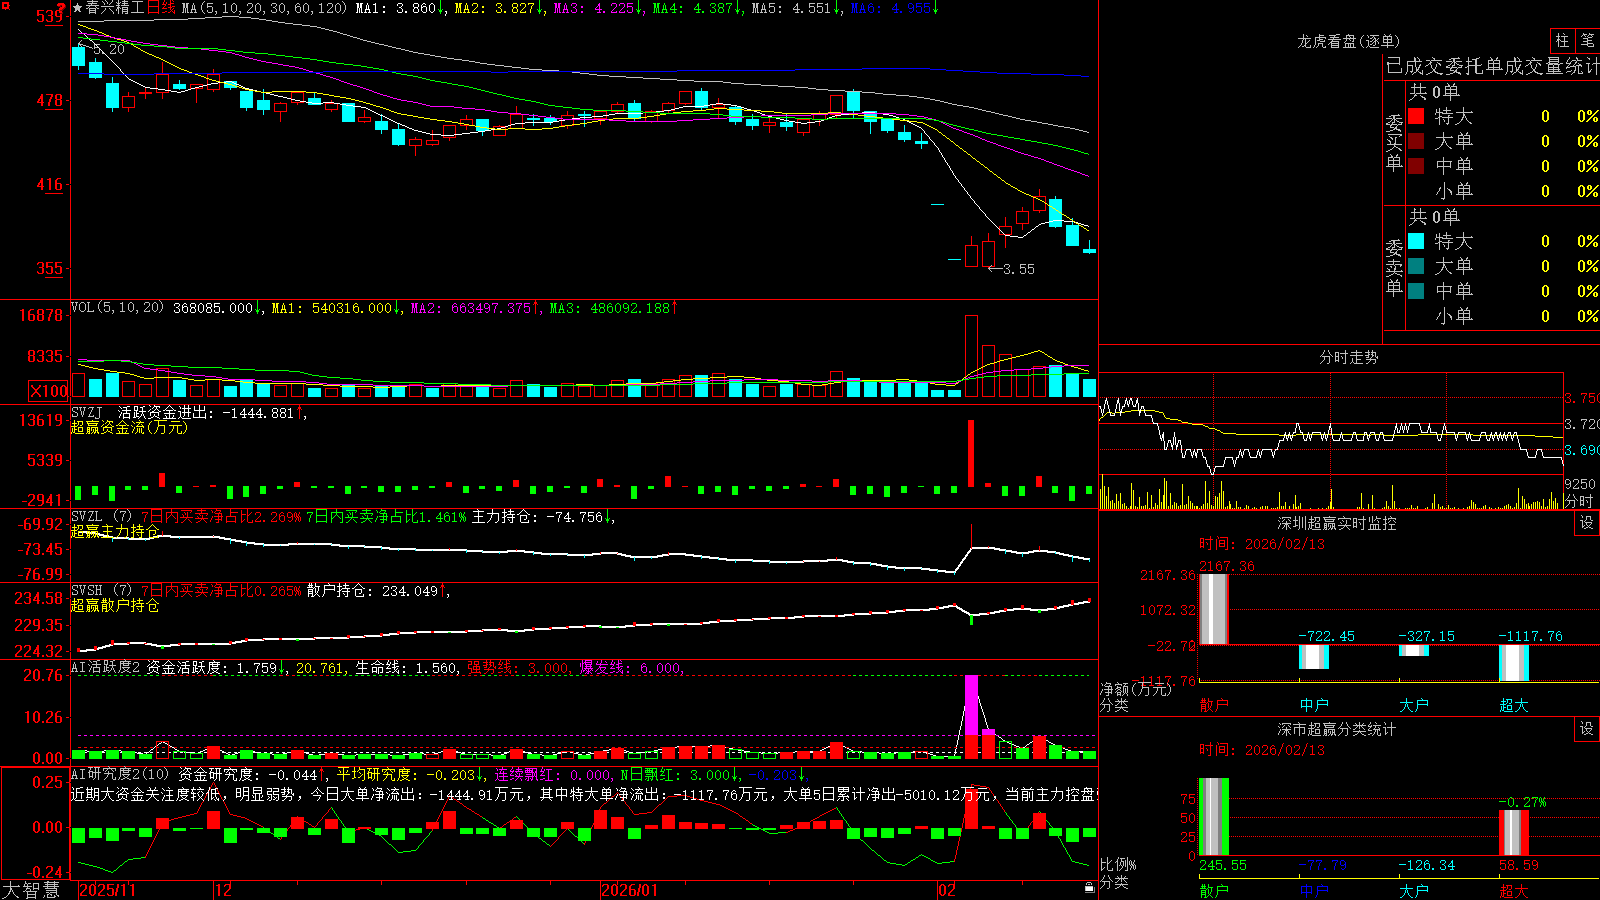Screen dimensions: 1600x900
Task: Open 设 settings for 深圳超赢实时监控
Action: click(1587, 523)
